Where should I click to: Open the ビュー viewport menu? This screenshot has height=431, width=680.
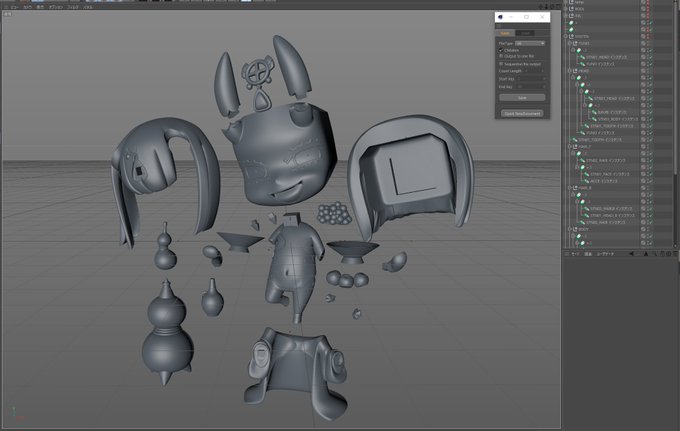(x=14, y=7)
